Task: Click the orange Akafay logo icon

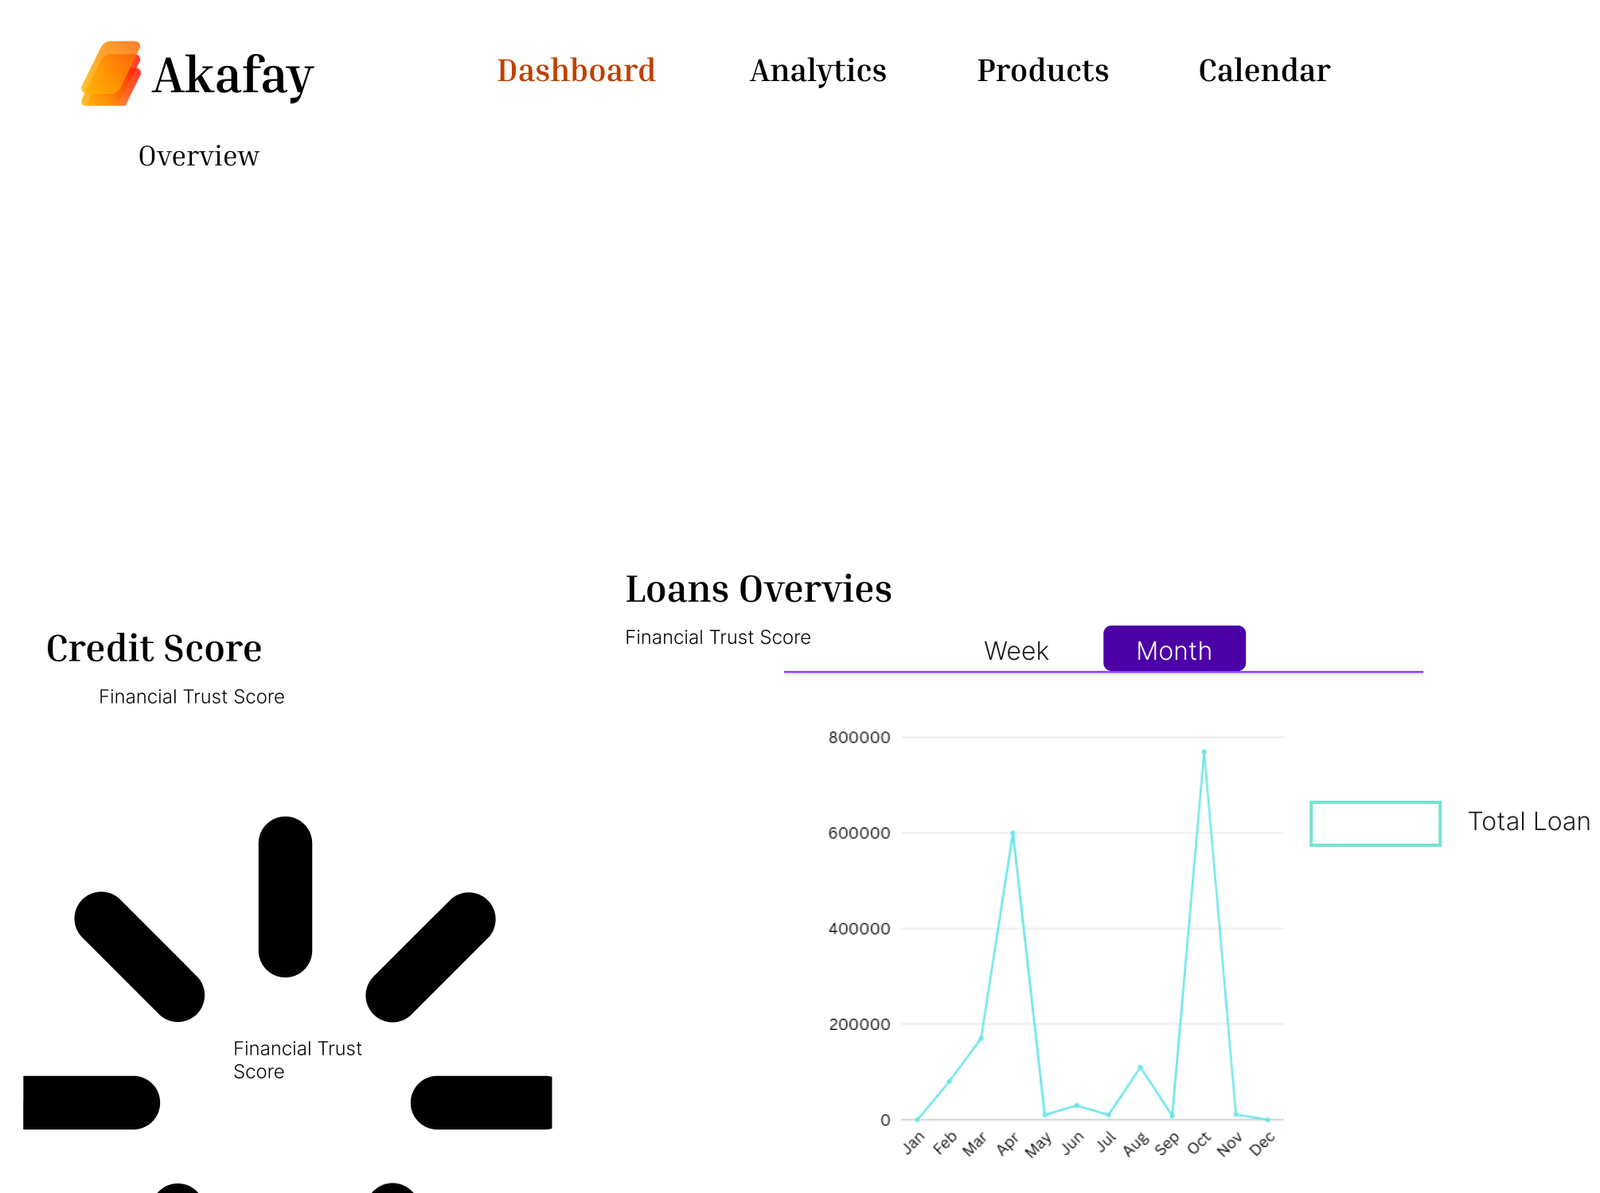Action: tap(111, 73)
